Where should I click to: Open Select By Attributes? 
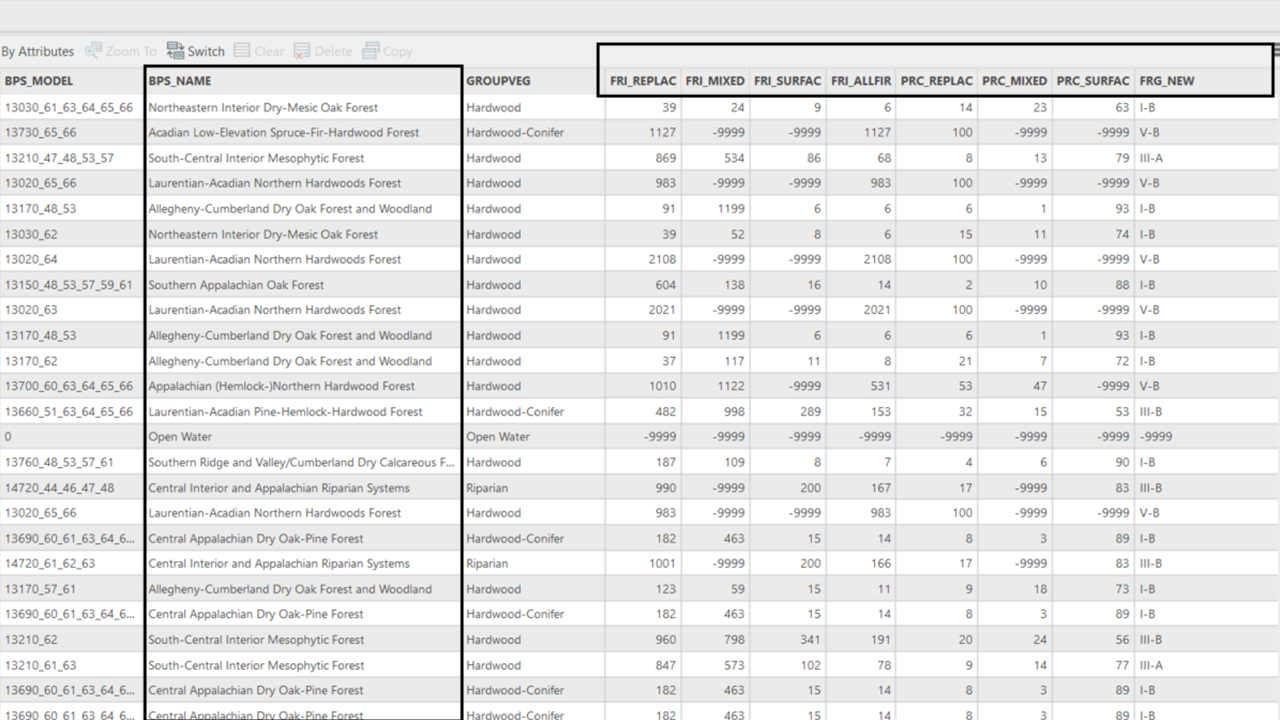pos(37,51)
